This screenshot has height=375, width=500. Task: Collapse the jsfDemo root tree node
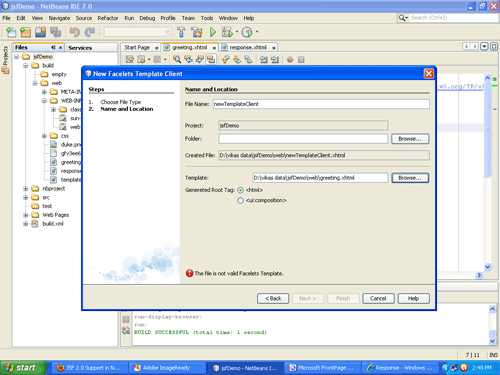pos(16,57)
